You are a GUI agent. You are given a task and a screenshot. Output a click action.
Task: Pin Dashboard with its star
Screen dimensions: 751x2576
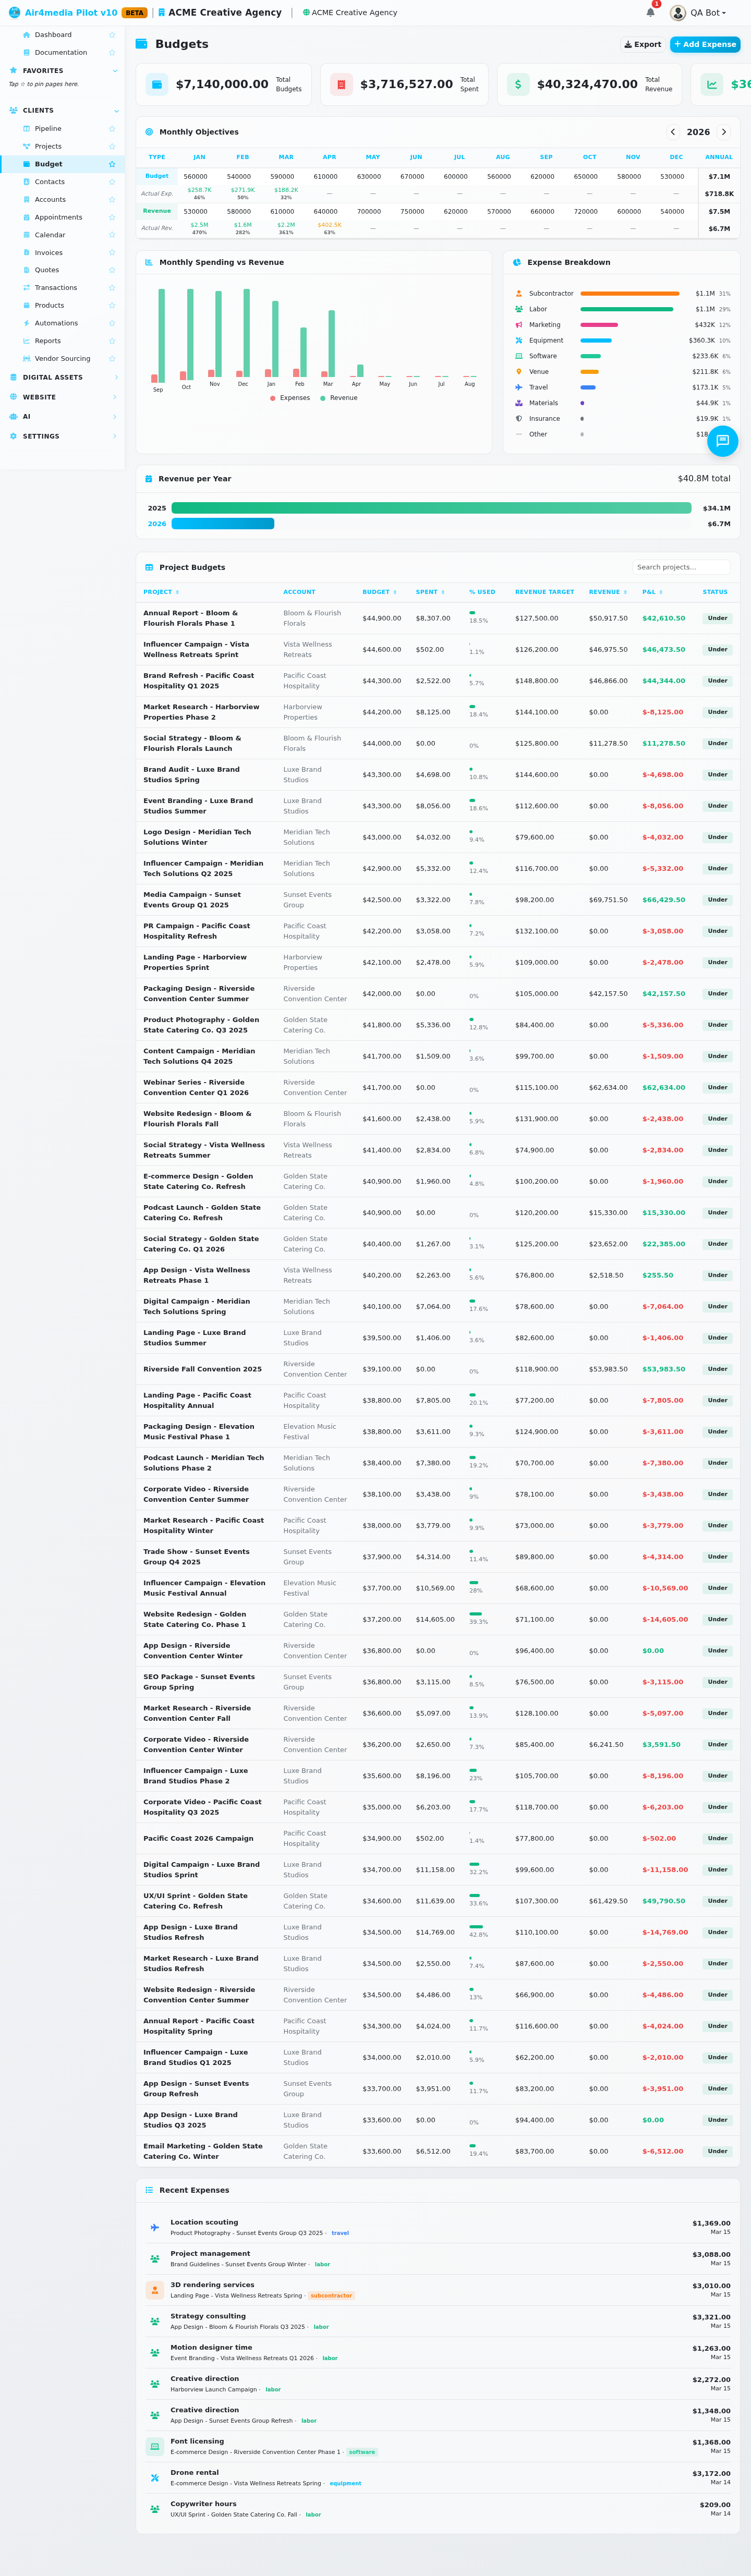coord(112,35)
